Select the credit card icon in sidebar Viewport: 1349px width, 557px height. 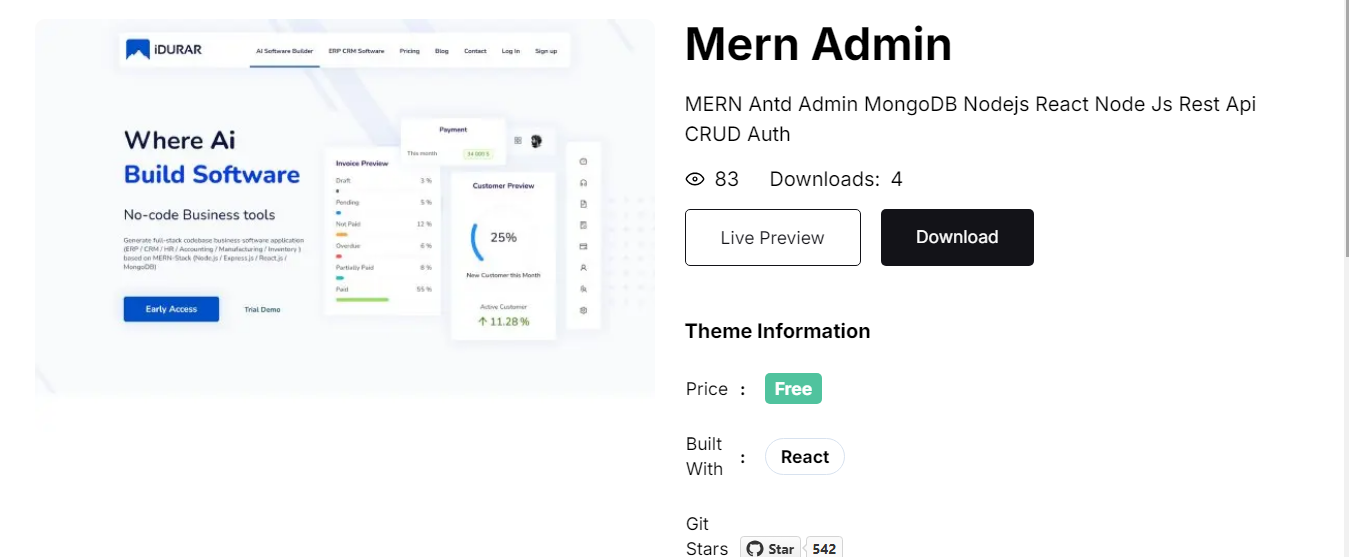pyautogui.click(x=583, y=246)
